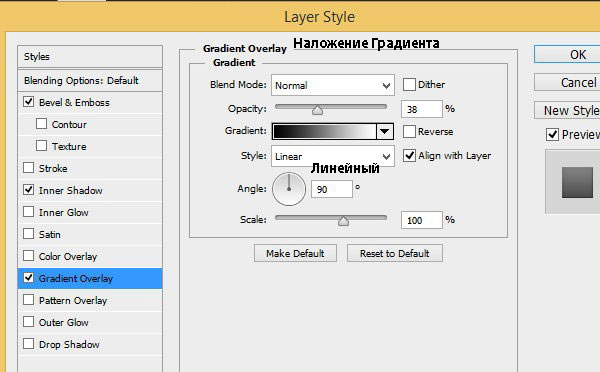600x372 pixels.
Task: Click the OK button
Action: [567, 55]
